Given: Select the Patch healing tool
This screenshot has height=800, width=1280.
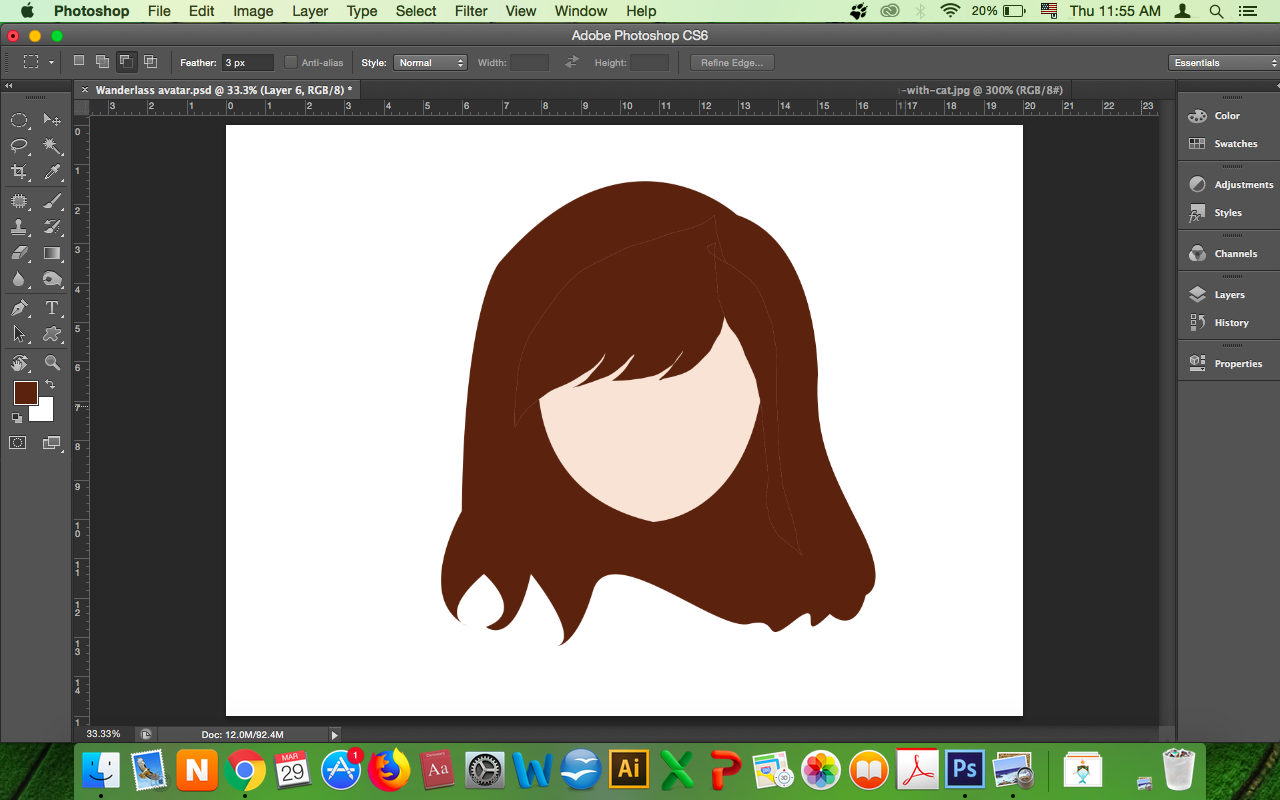Looking at the screenshot, I should 19,201.
